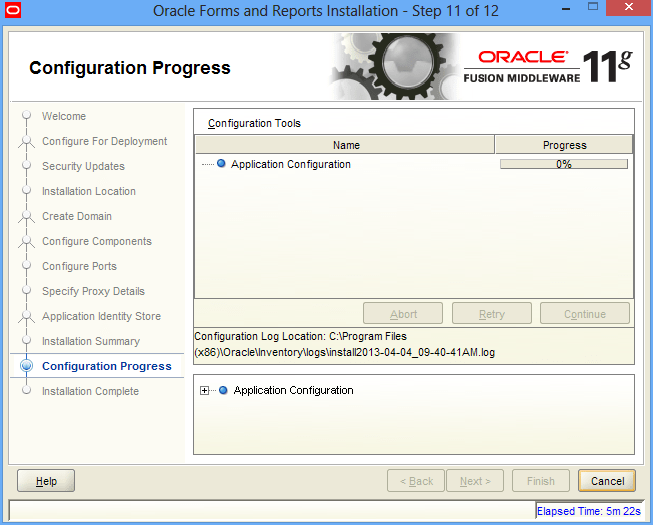
Task: Click Configure For Deployment step marker
Action: click(x=27, y=142)
